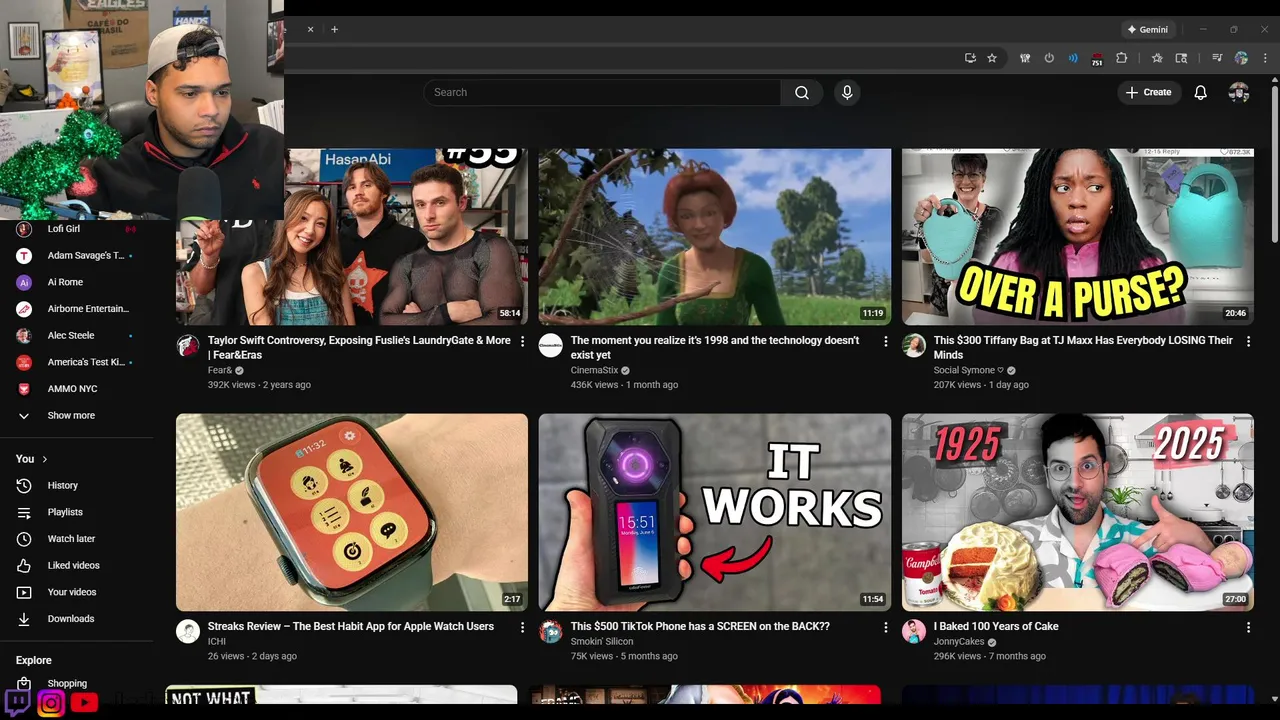Open the Chrome profile avatar
This screenshot has height=720, width=1280.
(1241, 58)
